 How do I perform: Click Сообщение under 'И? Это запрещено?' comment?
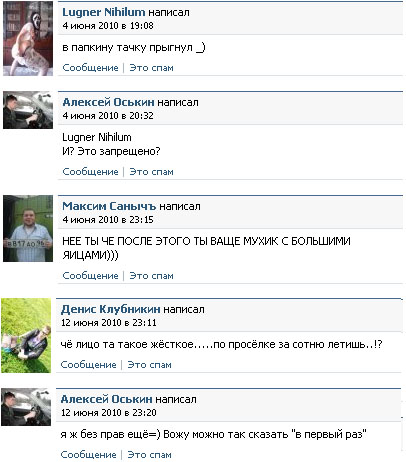click(90, 172)
